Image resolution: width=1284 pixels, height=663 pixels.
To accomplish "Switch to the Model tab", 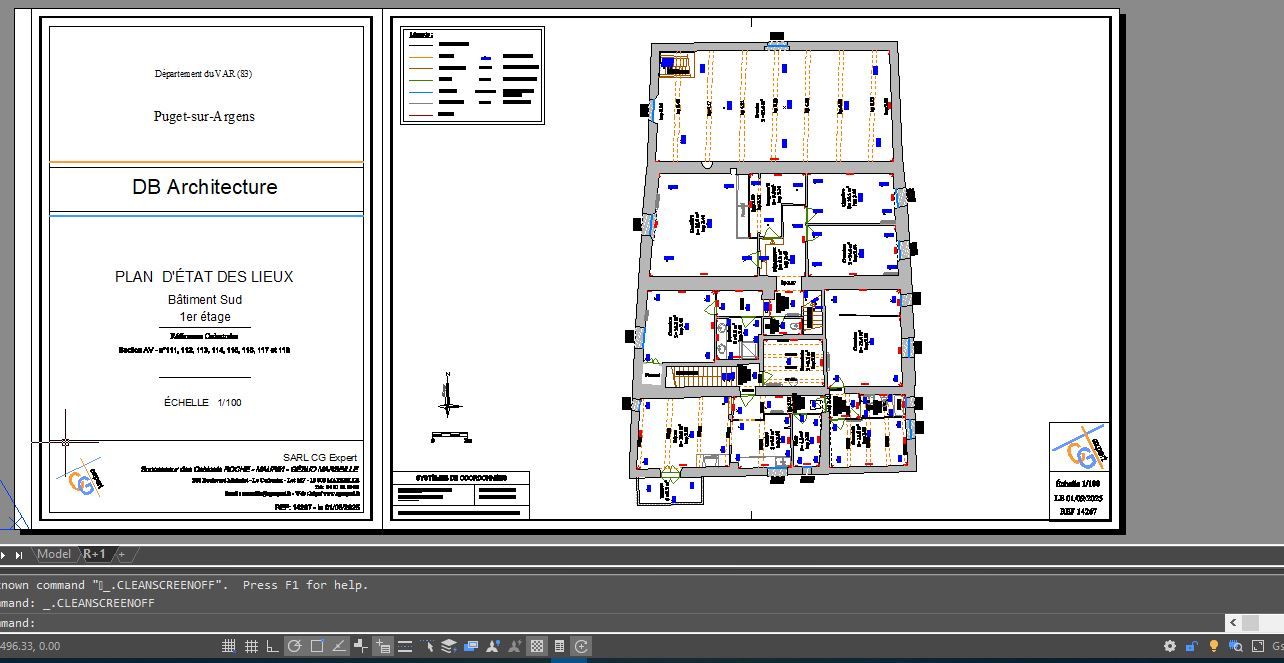I will coord(54,554).
